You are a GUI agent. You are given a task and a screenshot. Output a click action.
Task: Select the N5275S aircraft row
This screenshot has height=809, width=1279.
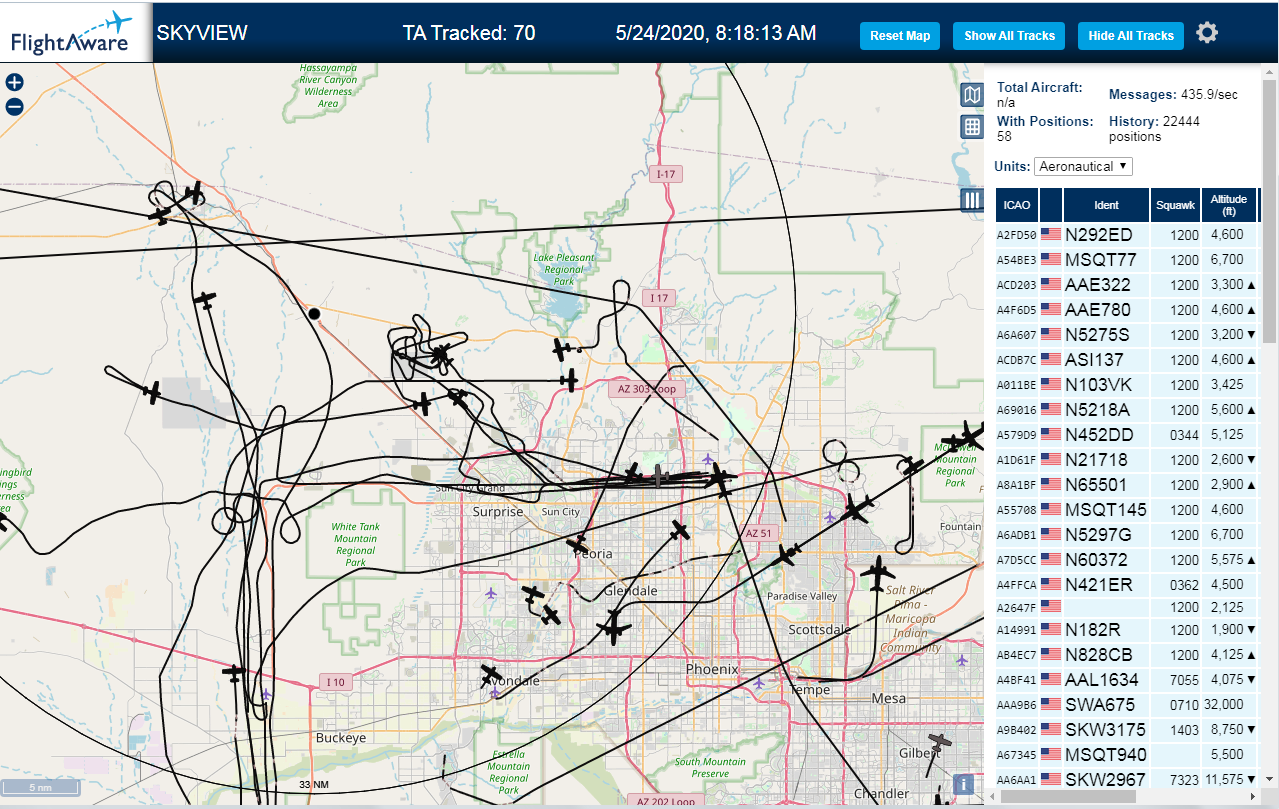pyautogui.click(x=1127, y=335)
